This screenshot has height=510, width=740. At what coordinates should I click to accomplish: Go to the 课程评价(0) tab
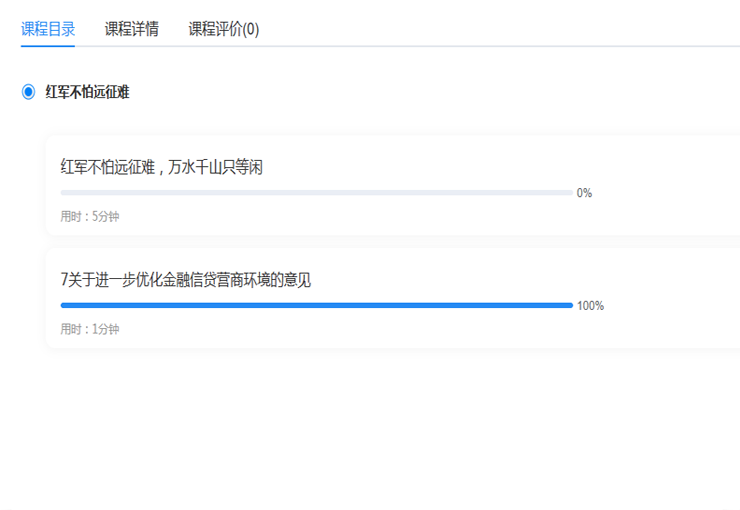click(223, 29)
